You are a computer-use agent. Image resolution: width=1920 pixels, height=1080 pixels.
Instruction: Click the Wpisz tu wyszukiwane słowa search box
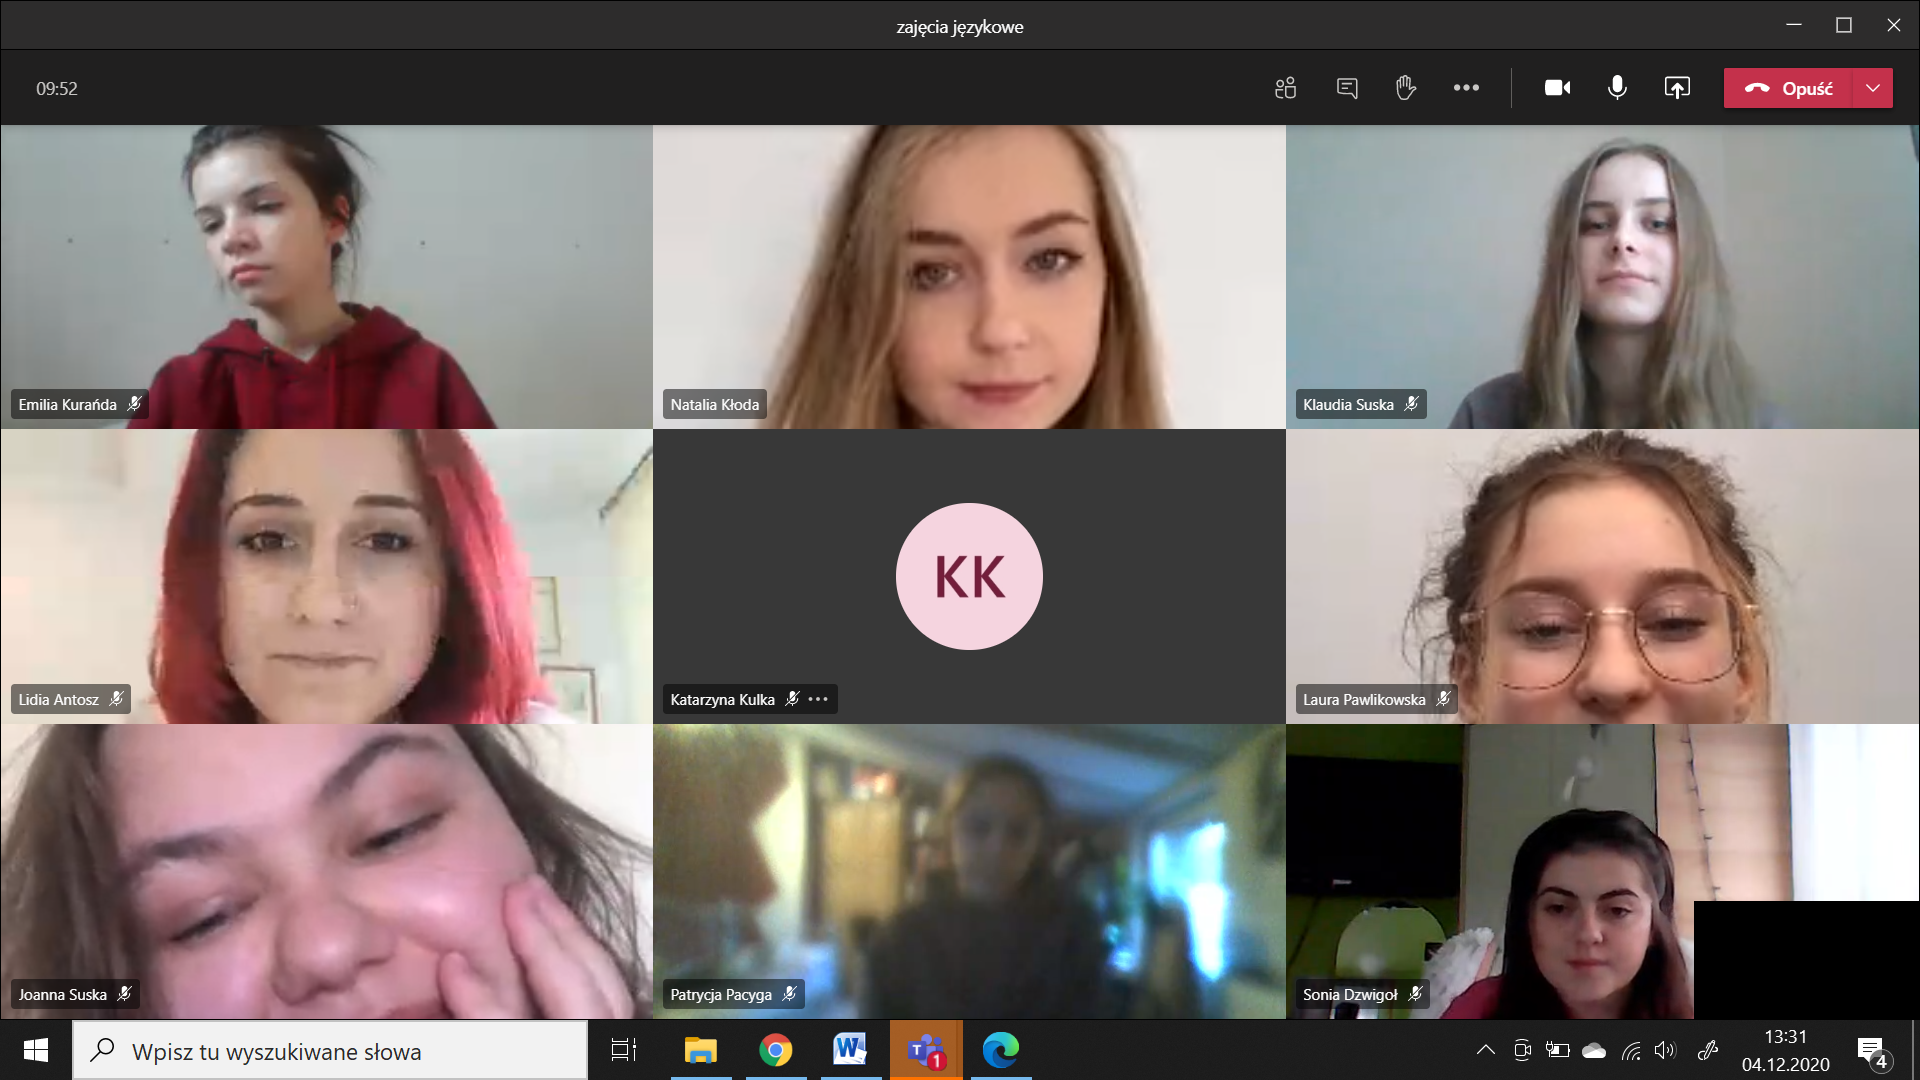coord(330,1050)
